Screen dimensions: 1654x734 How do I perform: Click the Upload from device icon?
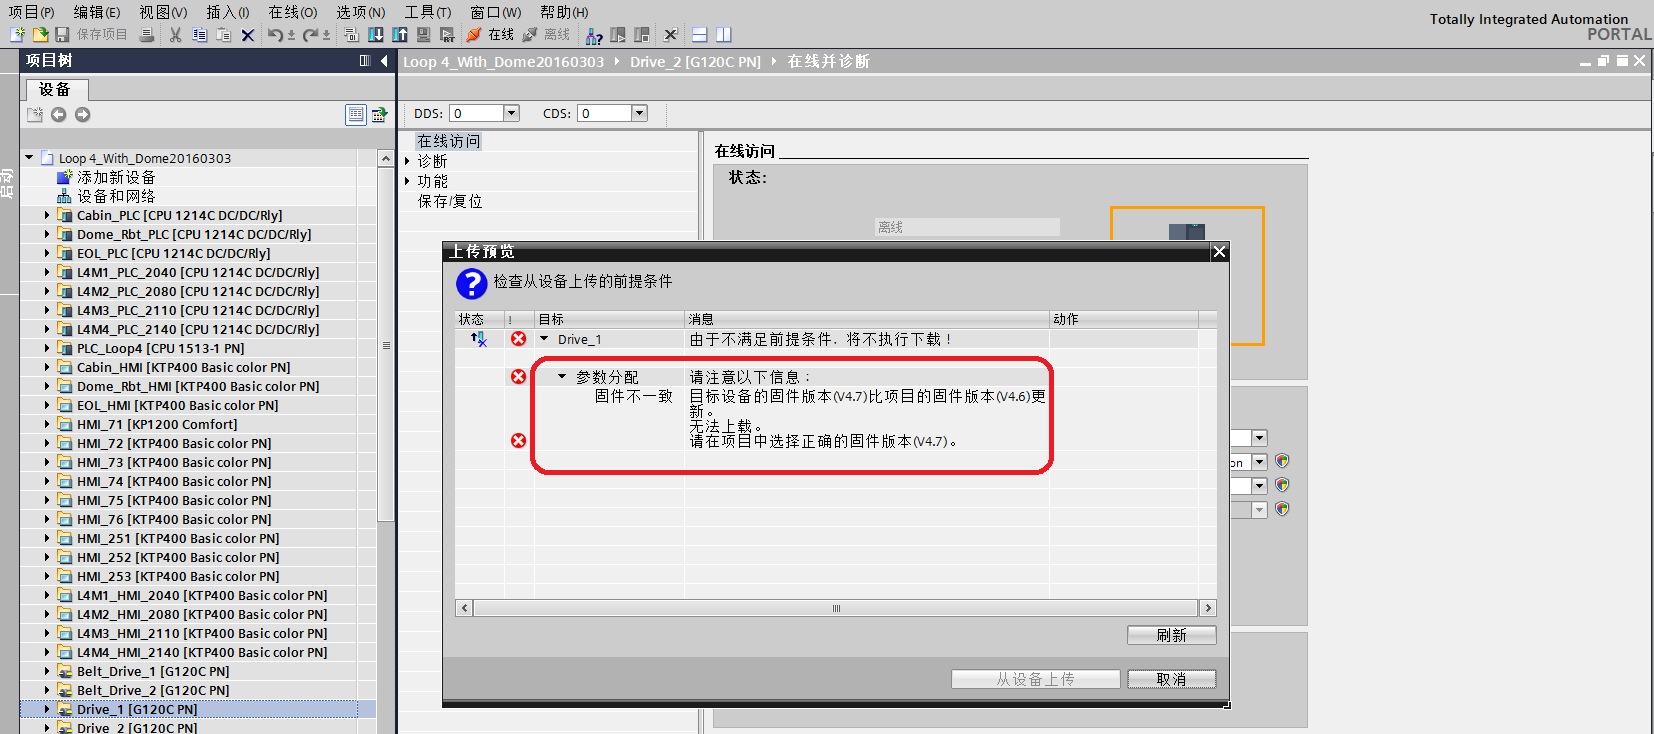click(400, 35)
